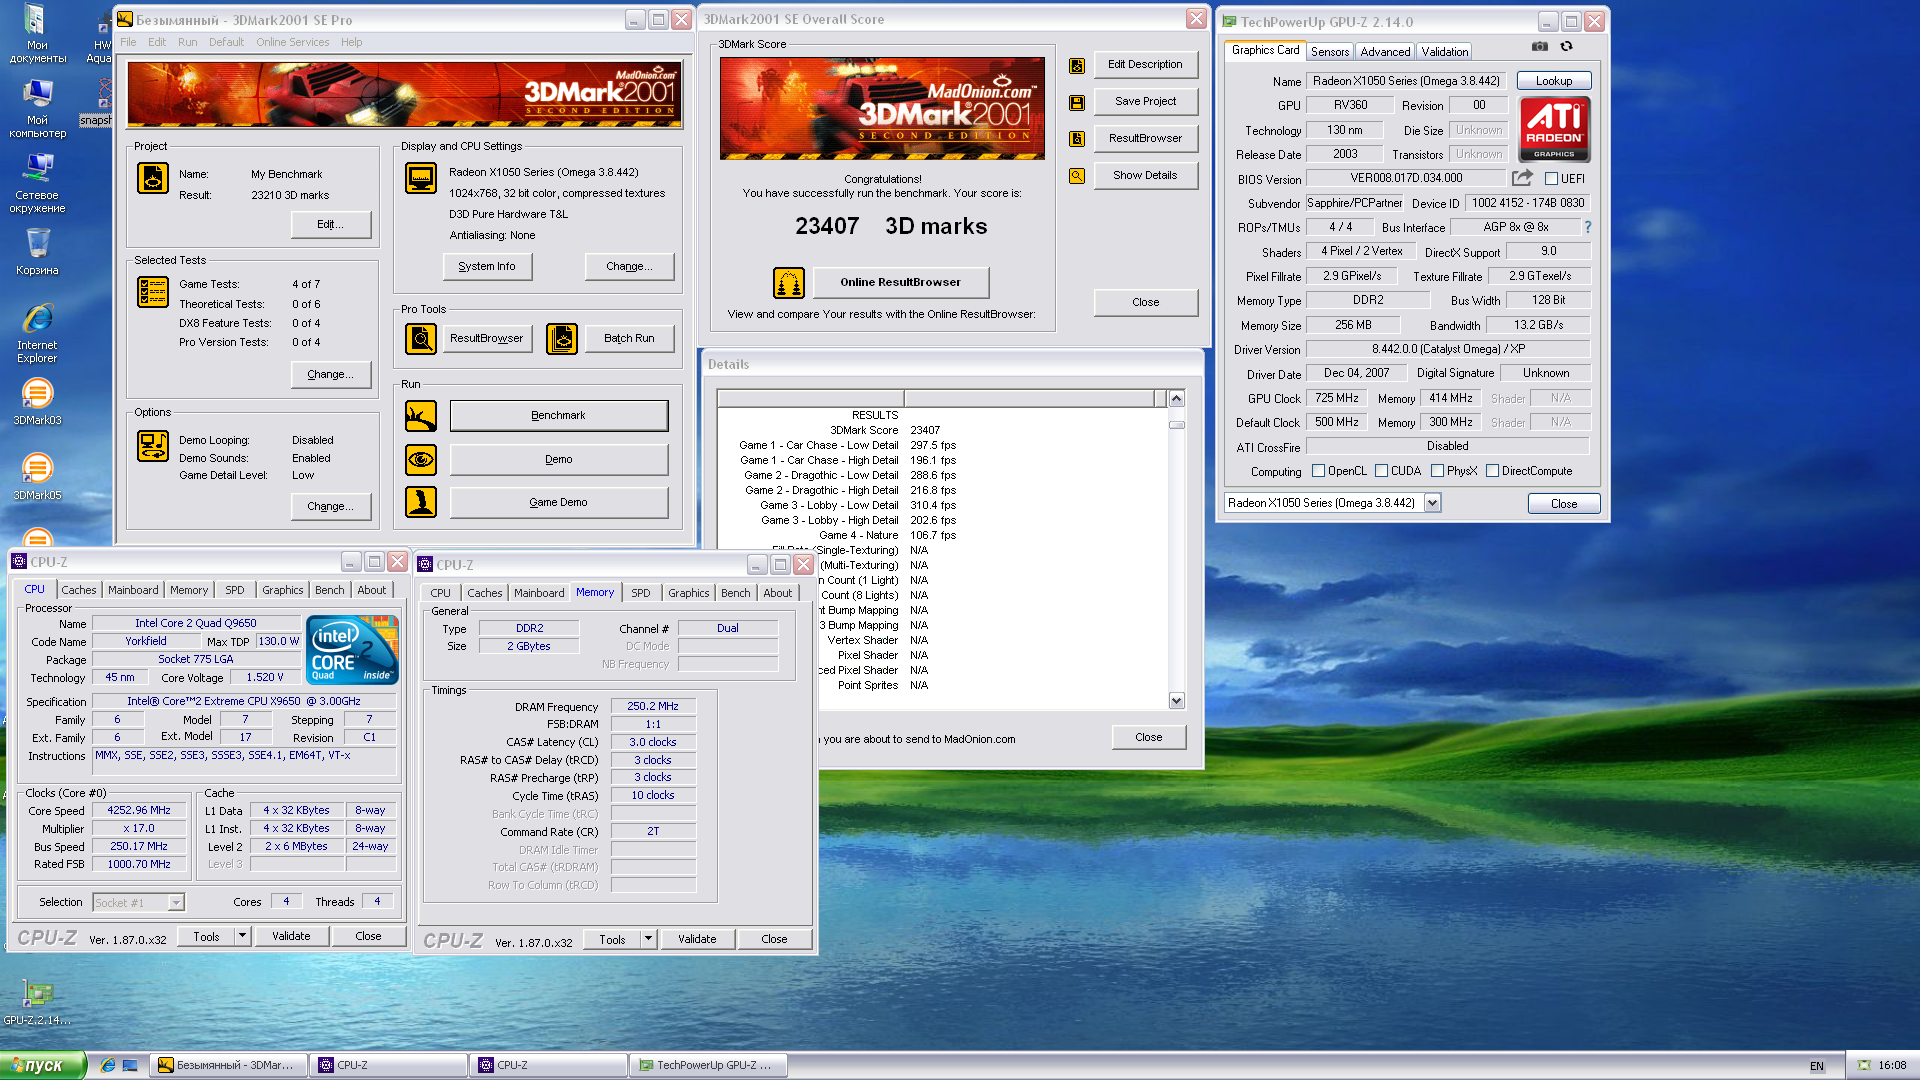This screenshot has height=1080, width=1920.
Task: Click Online ResultBrowser button
Action: pyautogui.click(x=901, y=283)
